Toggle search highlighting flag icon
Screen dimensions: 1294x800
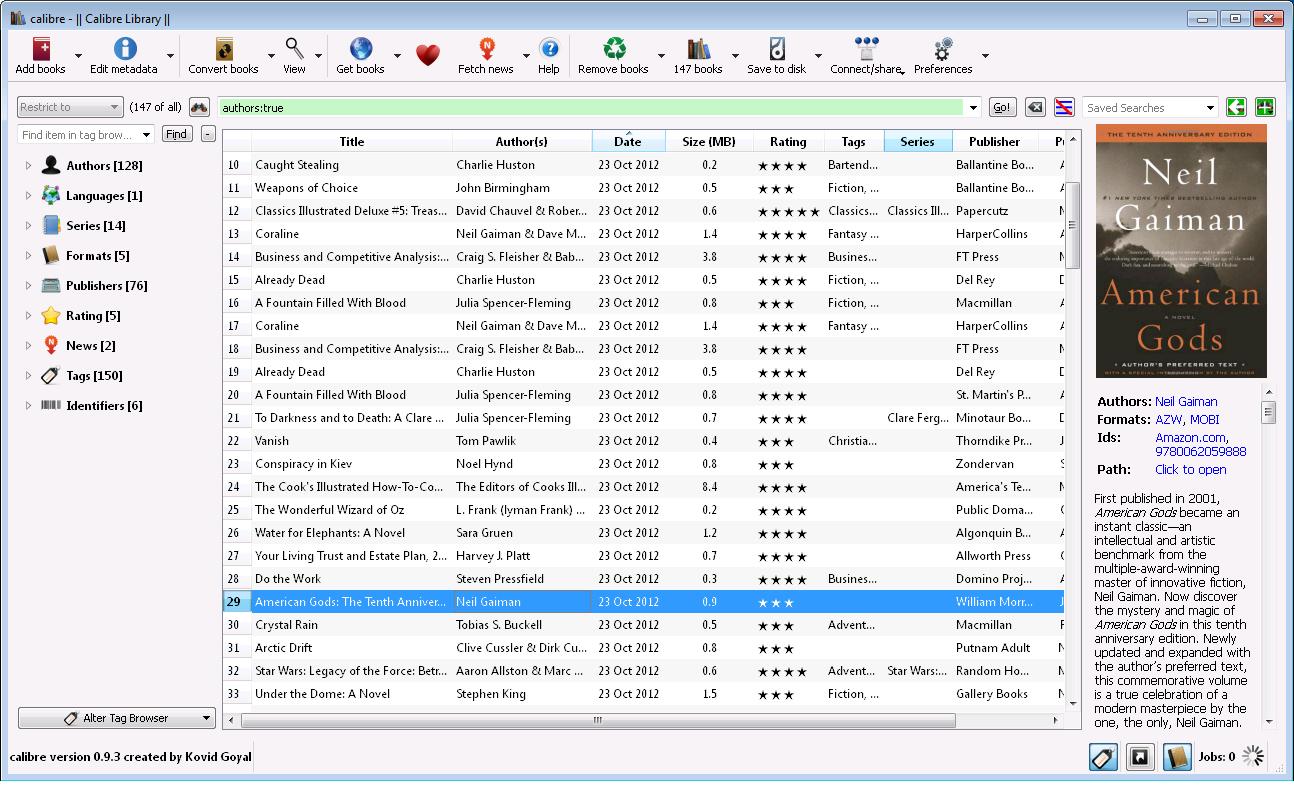(x=1064, y=107)
